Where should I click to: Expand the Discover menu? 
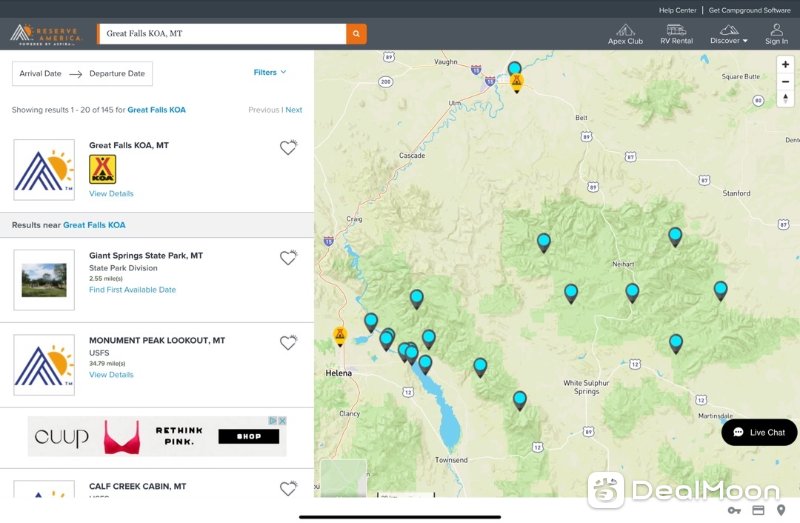(729, 34)
